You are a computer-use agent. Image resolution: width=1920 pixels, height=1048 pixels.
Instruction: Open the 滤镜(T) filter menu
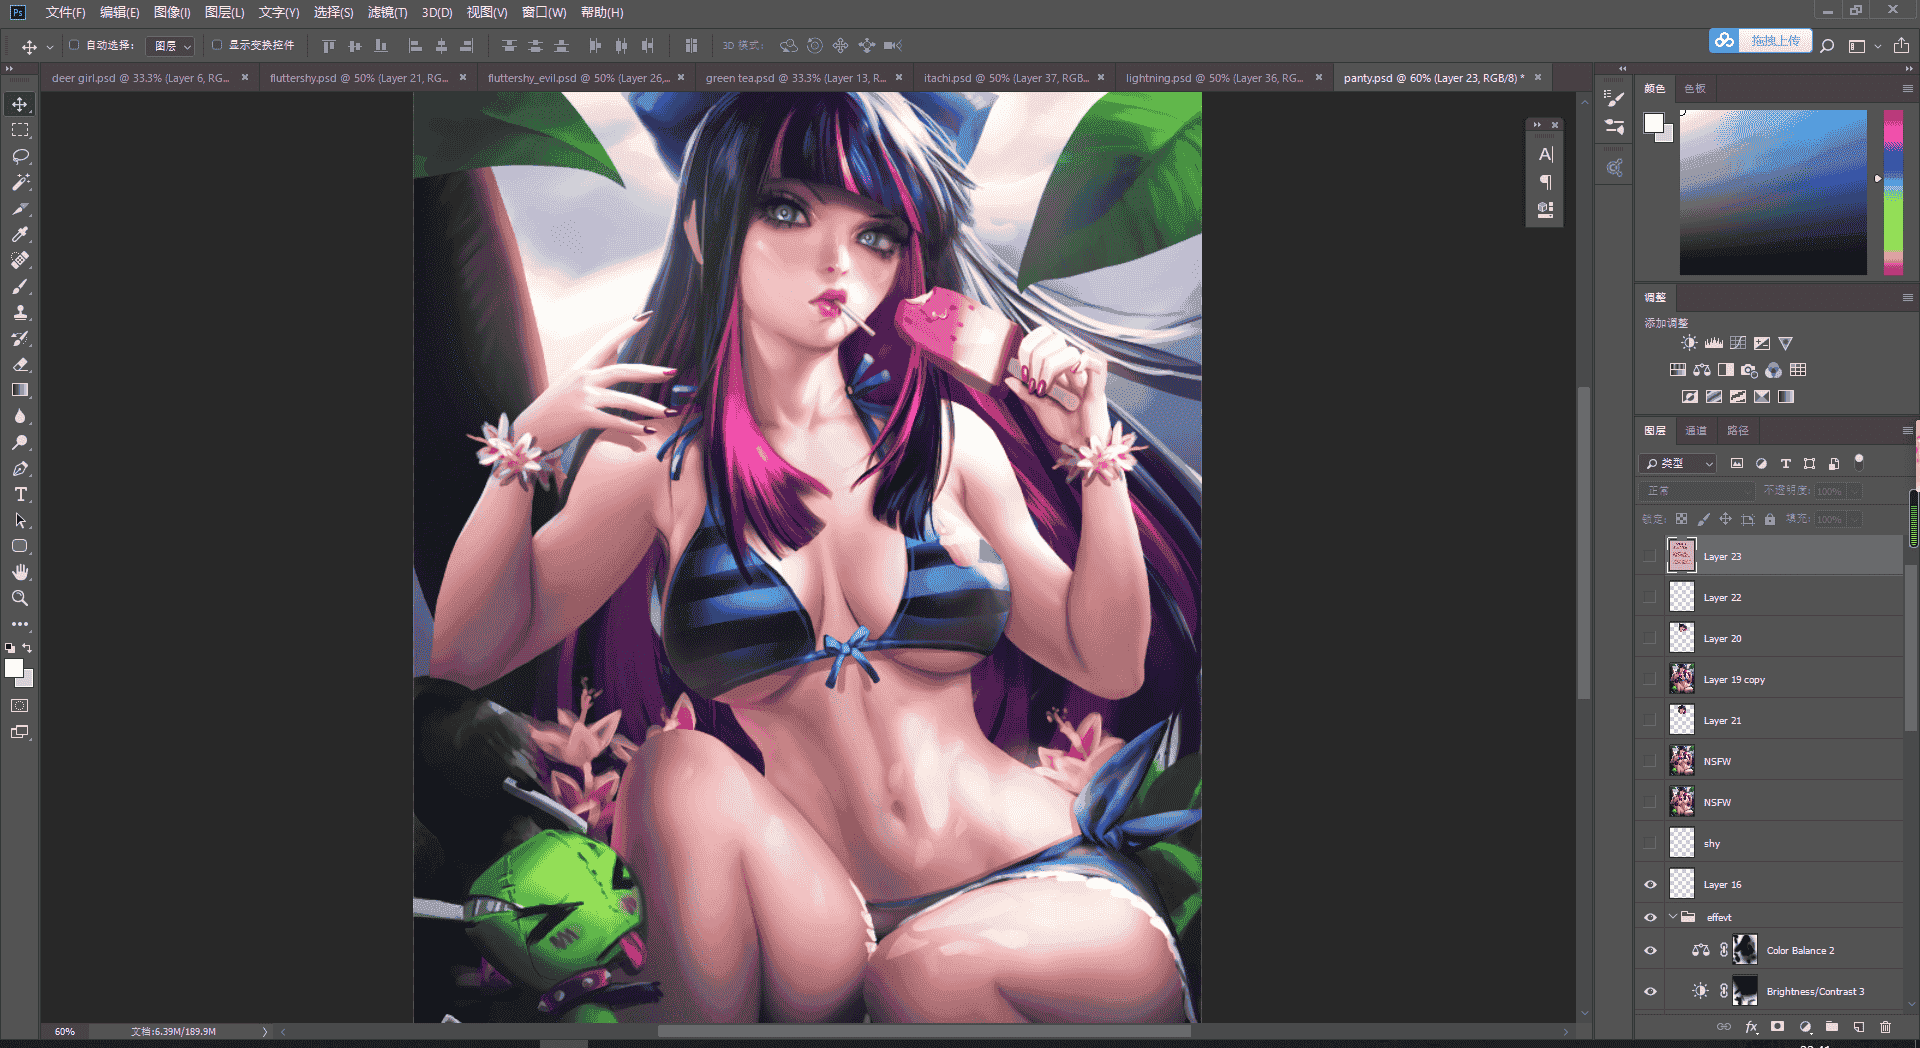[x=387, y=12]
